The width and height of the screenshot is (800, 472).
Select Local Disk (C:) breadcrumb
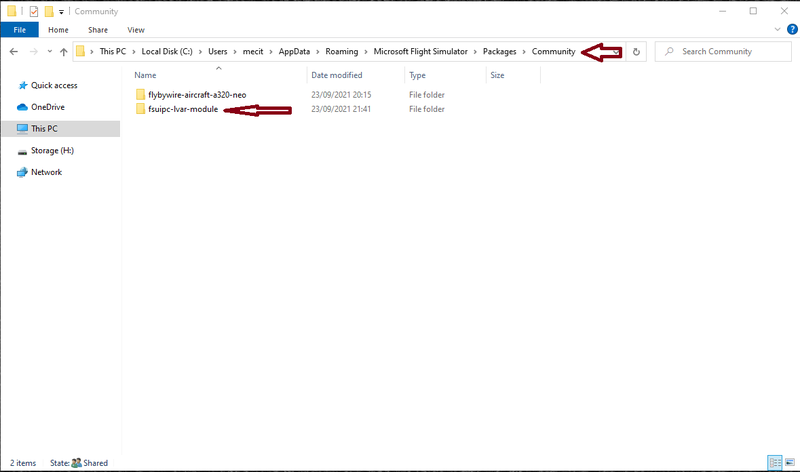point(167,52)
